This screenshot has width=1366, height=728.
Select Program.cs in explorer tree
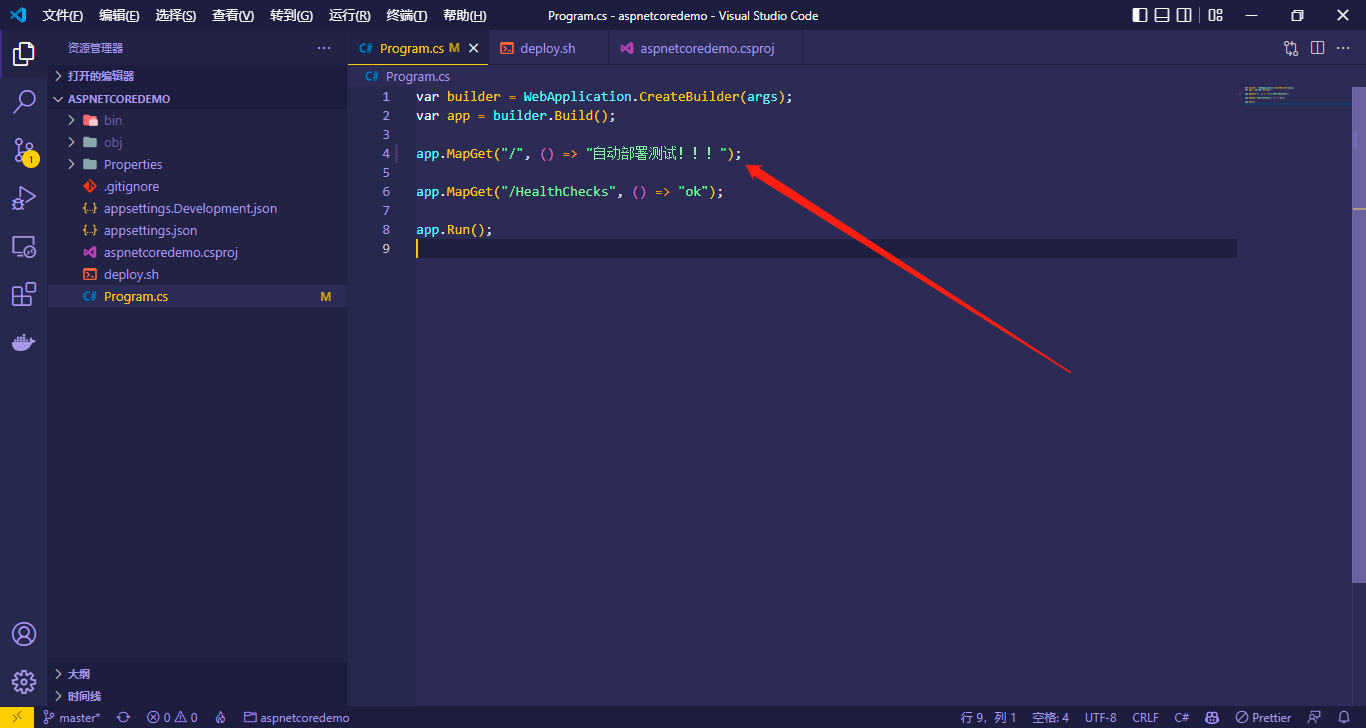197,296
